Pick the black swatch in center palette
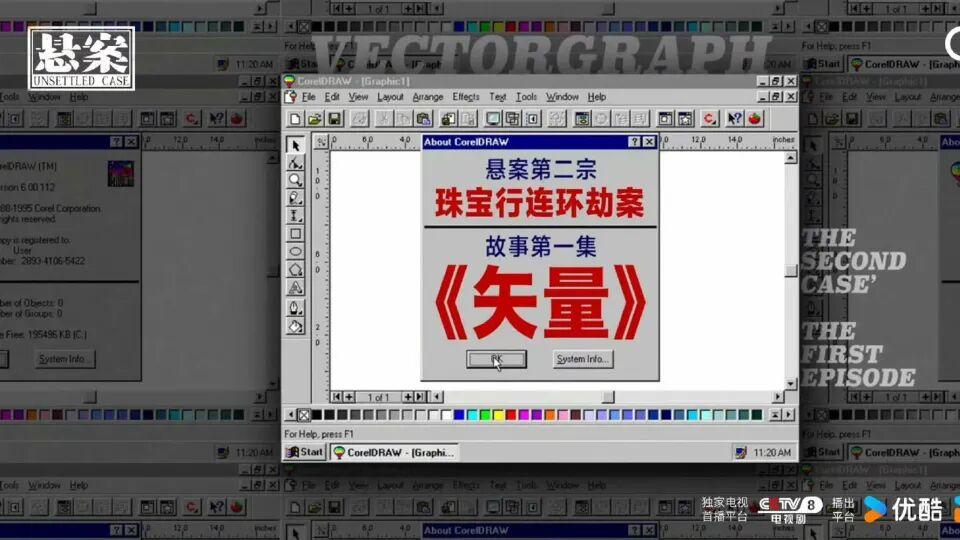 pyautogui.click(x=317, y=415)
